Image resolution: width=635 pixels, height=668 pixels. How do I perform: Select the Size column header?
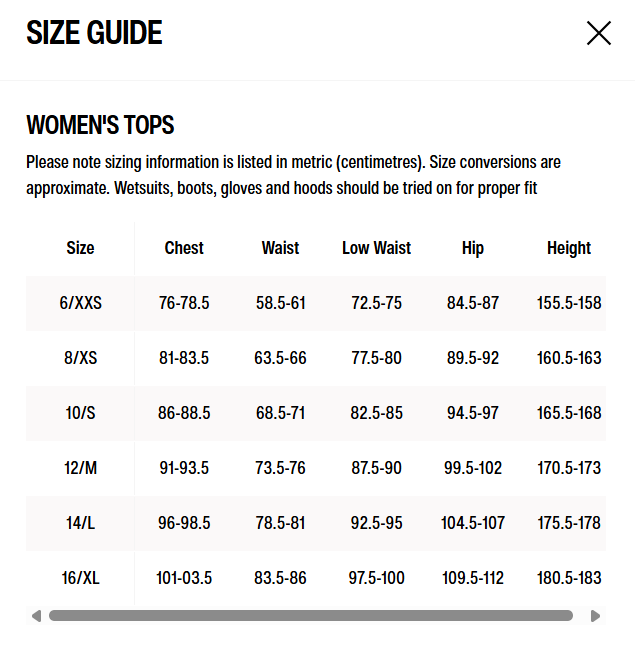point(80,248)
